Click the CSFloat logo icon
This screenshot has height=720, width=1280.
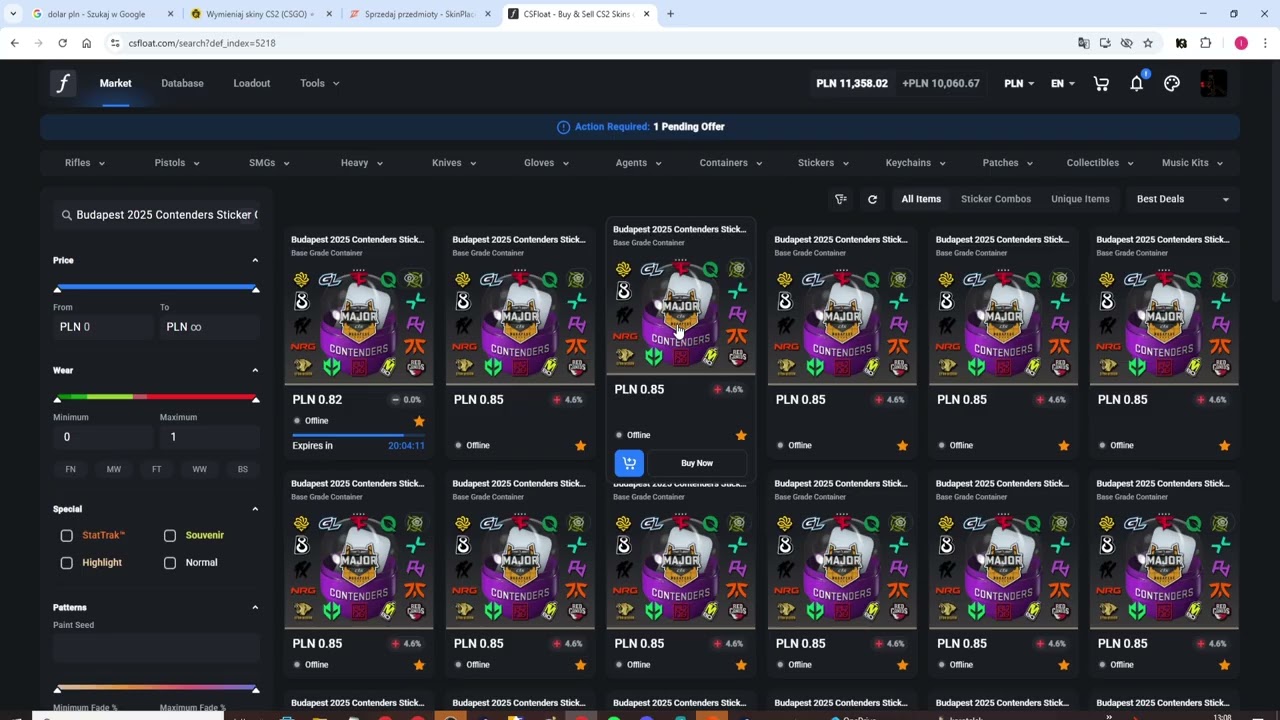63,83
